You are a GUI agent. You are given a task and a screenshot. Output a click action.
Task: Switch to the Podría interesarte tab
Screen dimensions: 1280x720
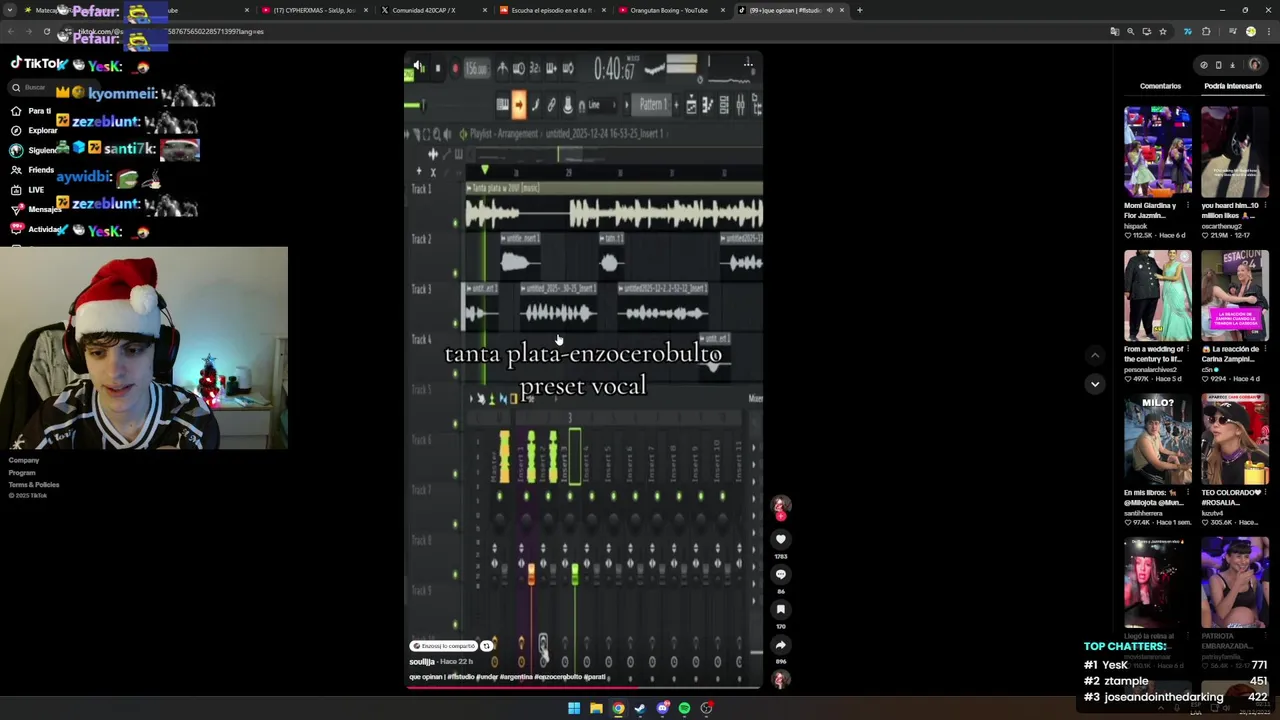point(1232,86)
